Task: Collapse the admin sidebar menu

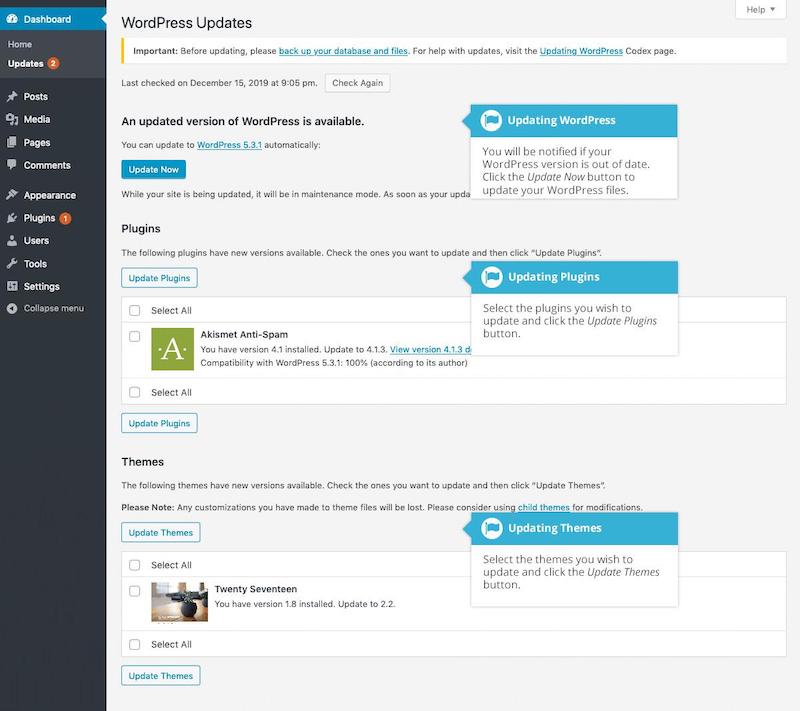Action: click(x=53, y=308)
